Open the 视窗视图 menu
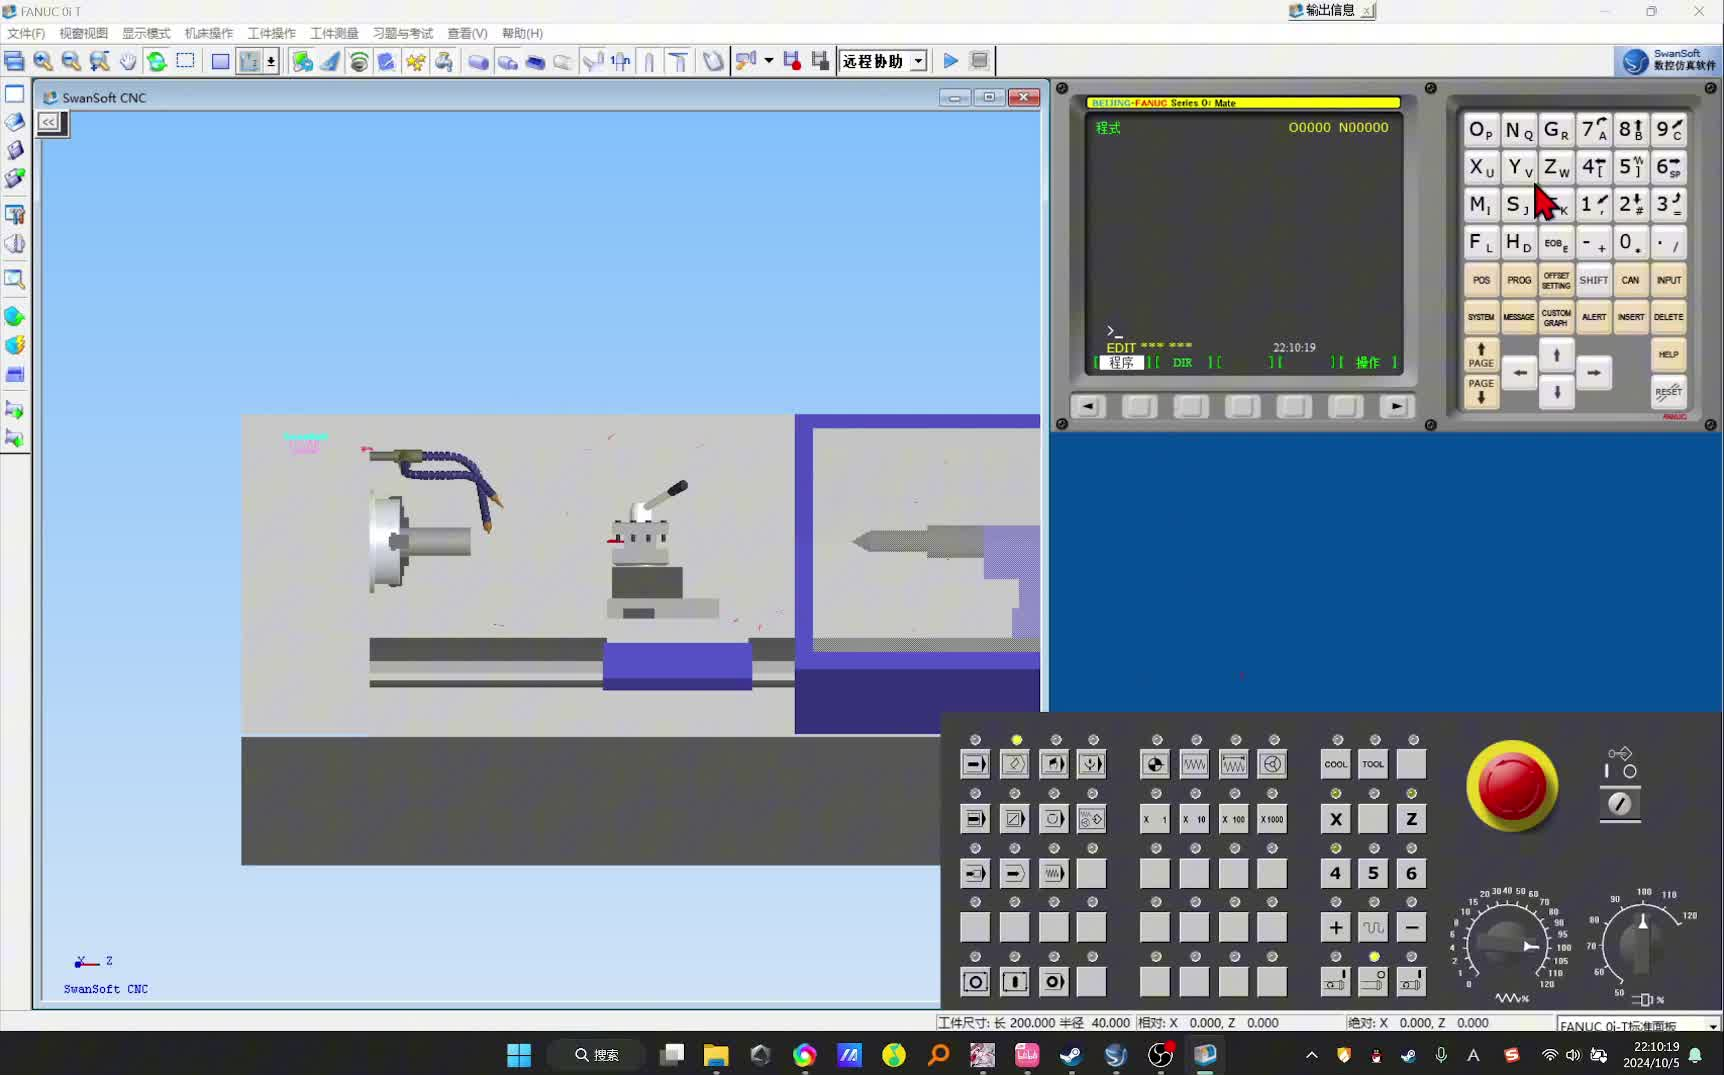 tap(84, 33)
